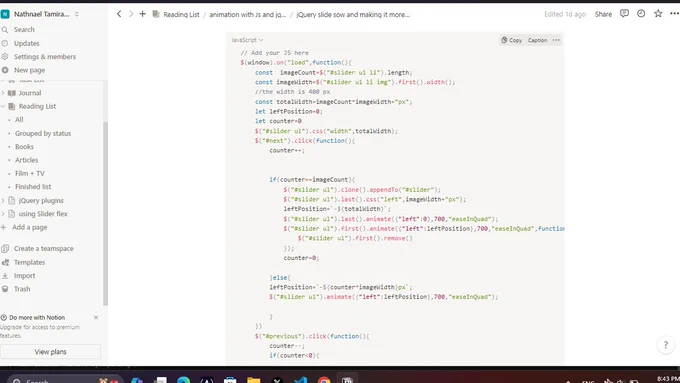Image resolution: width=680 pixels, height=383 pixels.
Task: Click the taskbar clock showing 8:43 PM
Action: tap(668, 379)
